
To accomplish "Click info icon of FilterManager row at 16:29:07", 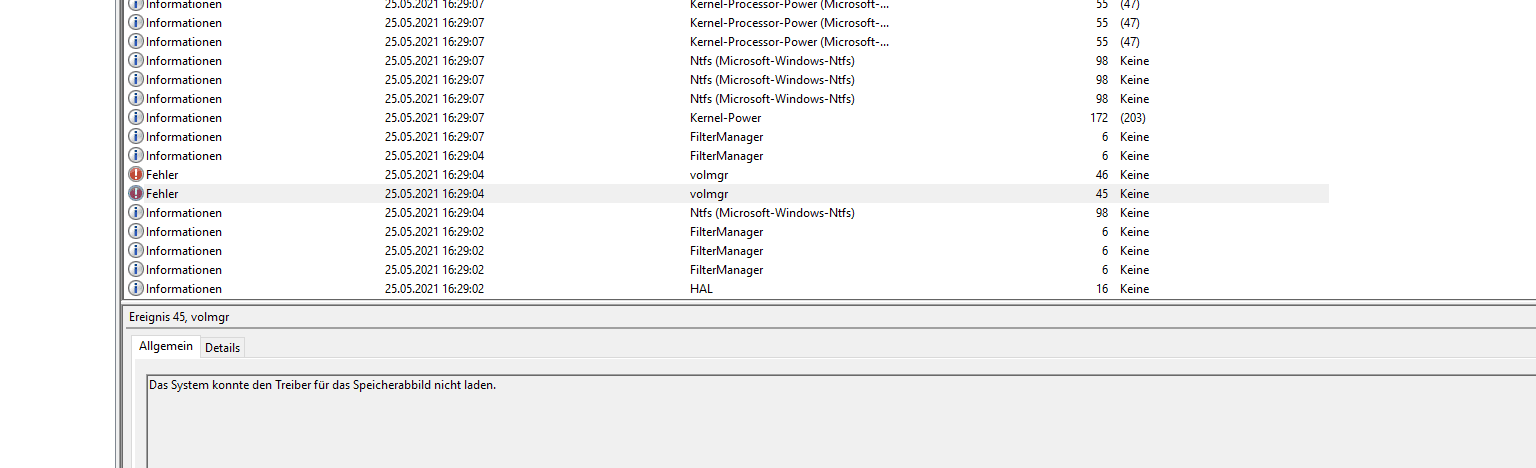I will click(136, 137).
